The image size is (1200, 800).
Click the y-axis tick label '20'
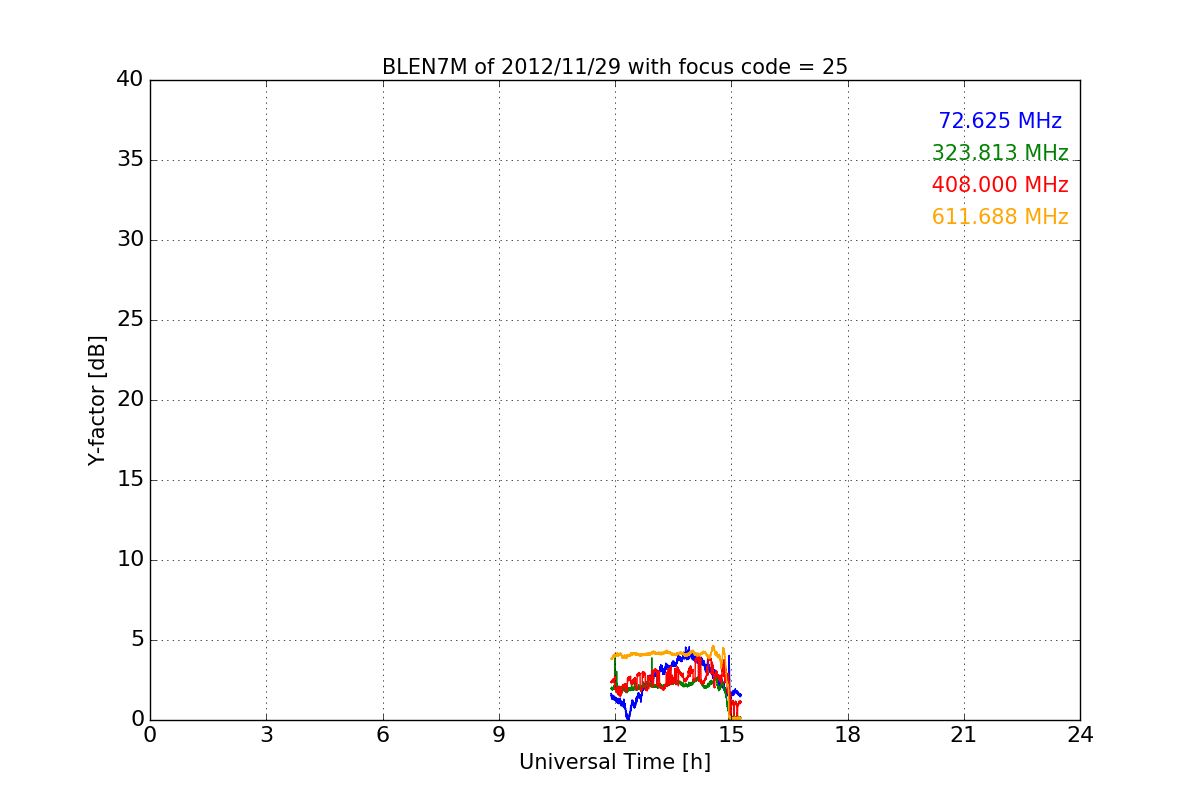click(130, 400)
